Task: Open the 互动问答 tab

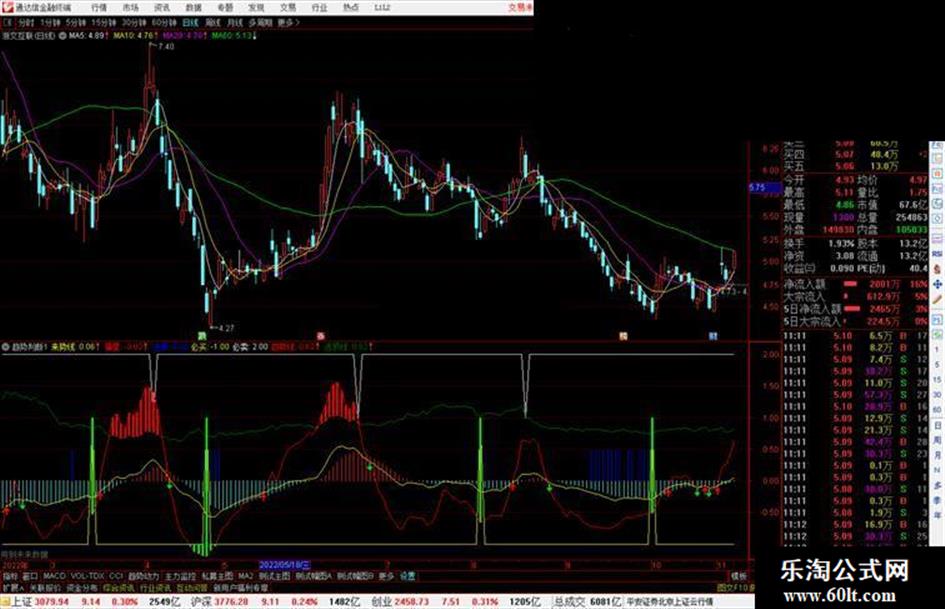Action: coord(192,587)
